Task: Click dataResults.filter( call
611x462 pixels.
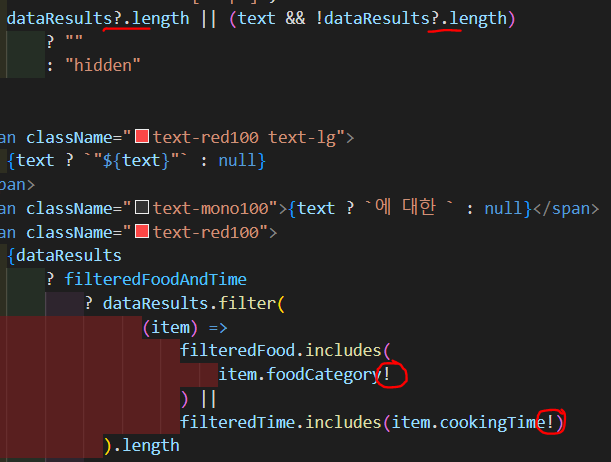Action: click(x=194, y=303)
